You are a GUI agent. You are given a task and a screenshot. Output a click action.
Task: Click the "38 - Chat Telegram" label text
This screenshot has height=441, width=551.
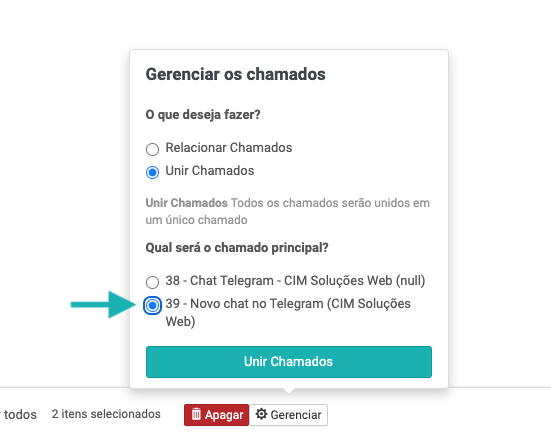(x=295, y=281)
